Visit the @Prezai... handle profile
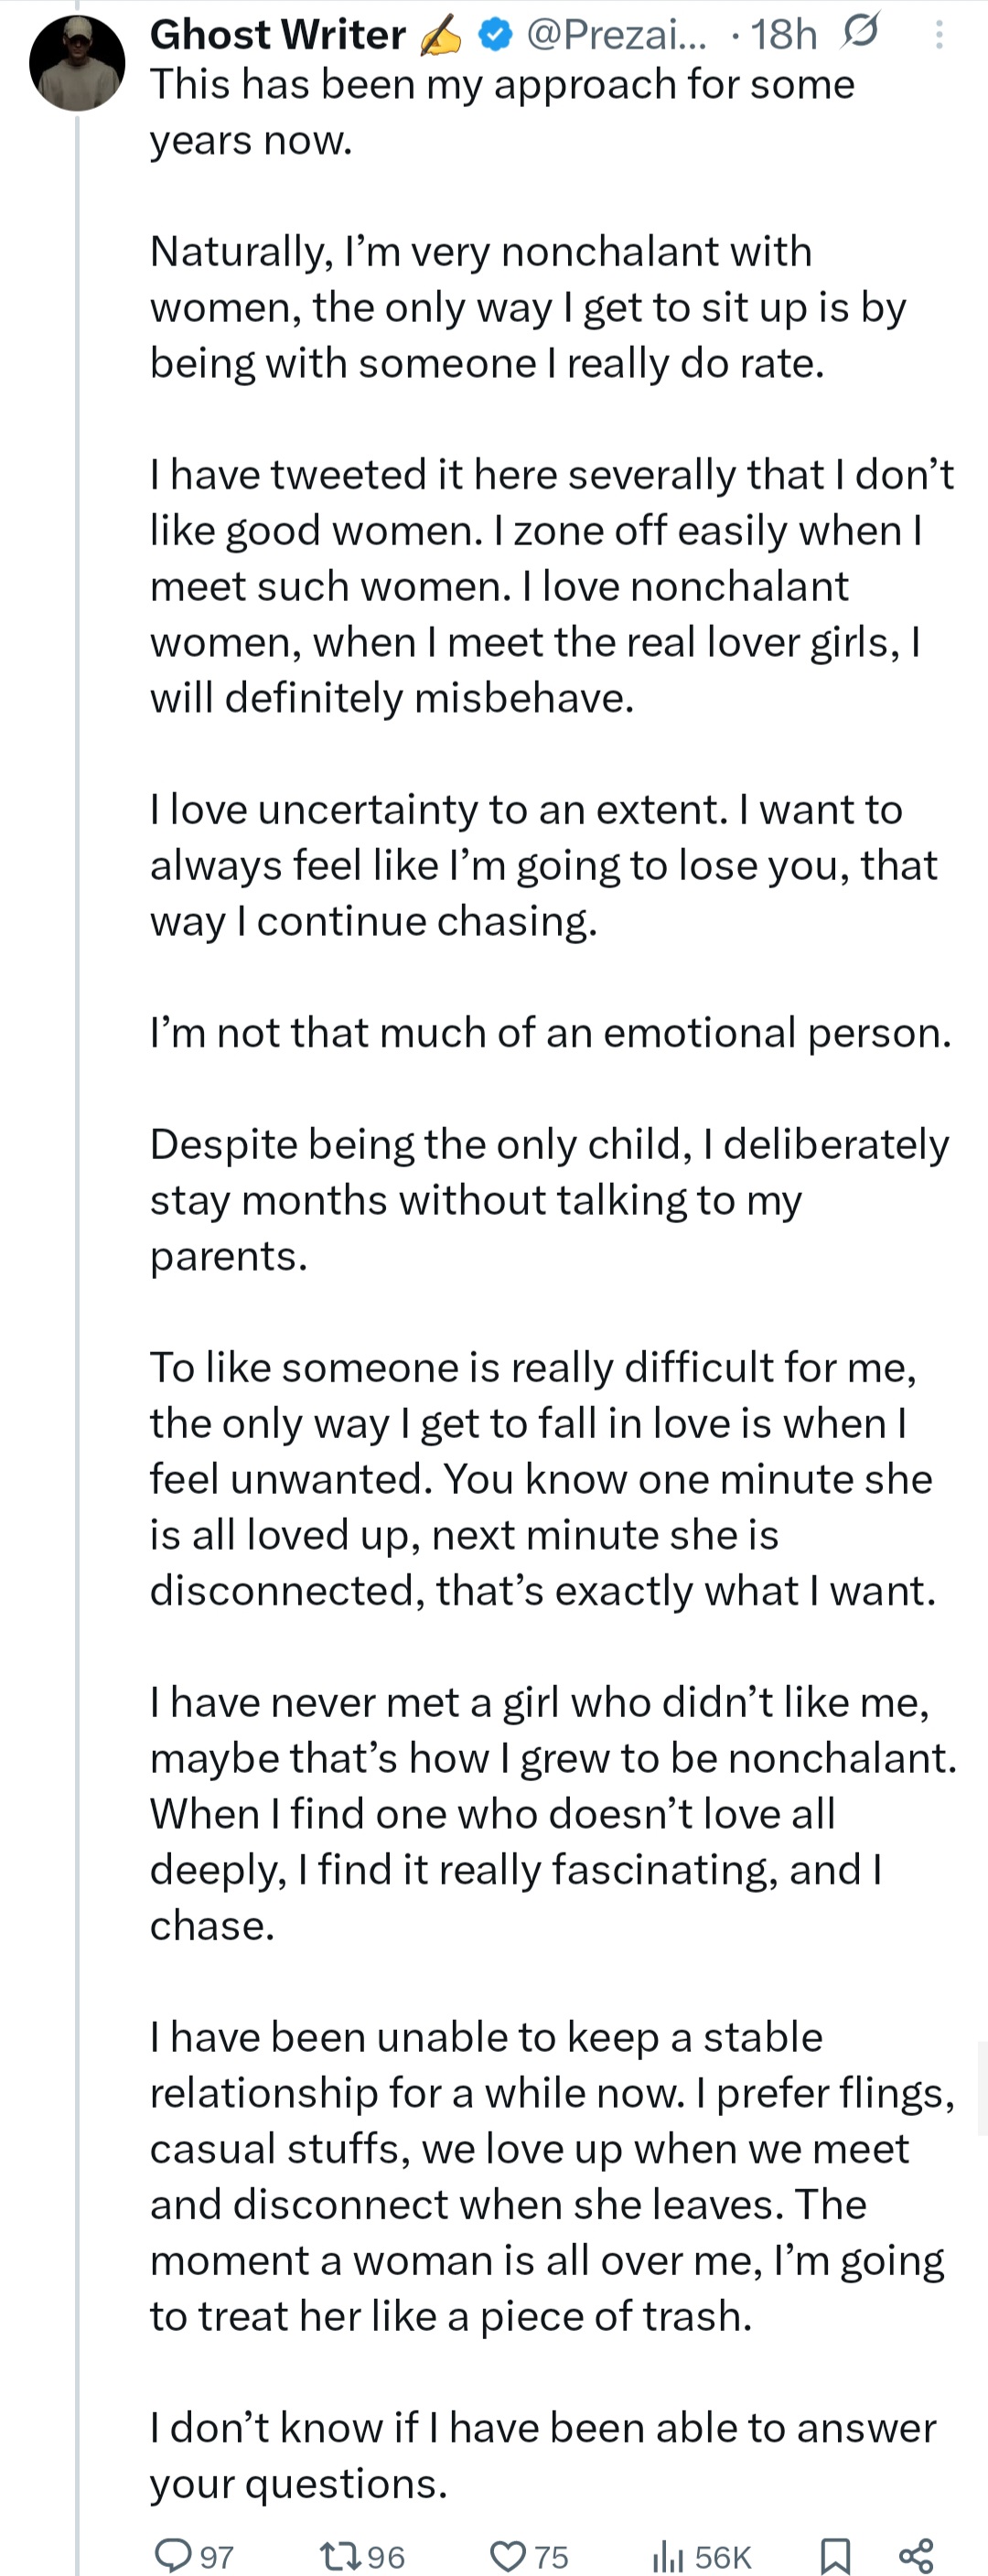988x2576 pixels. [616, 35]
